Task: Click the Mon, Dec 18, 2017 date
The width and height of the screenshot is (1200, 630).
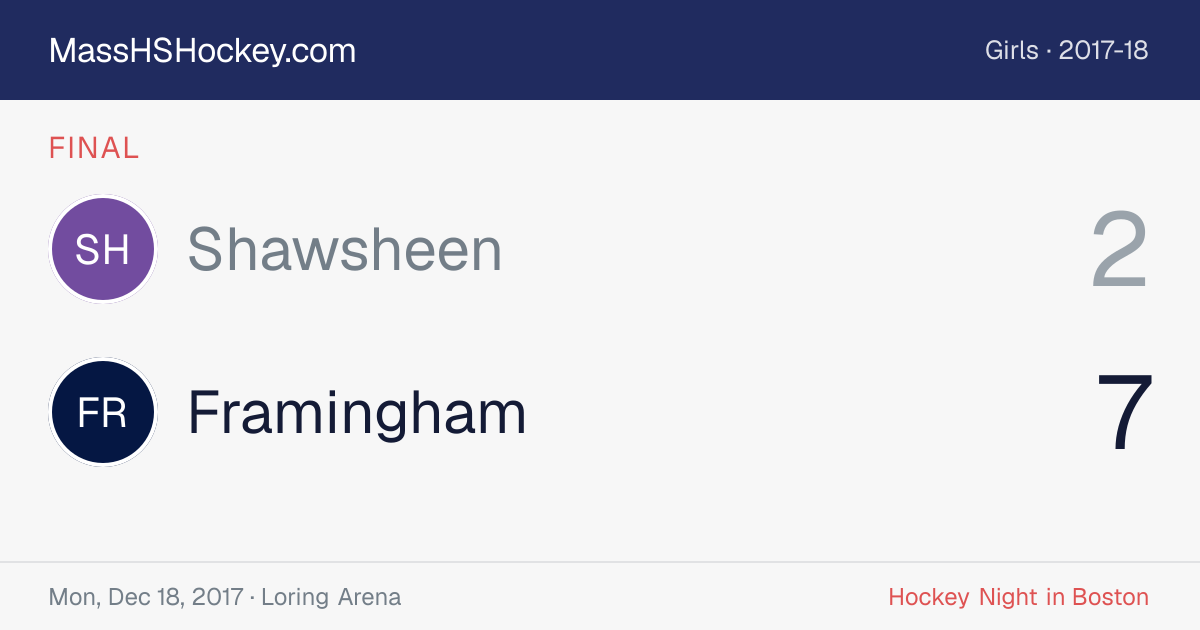Action: 146,598
